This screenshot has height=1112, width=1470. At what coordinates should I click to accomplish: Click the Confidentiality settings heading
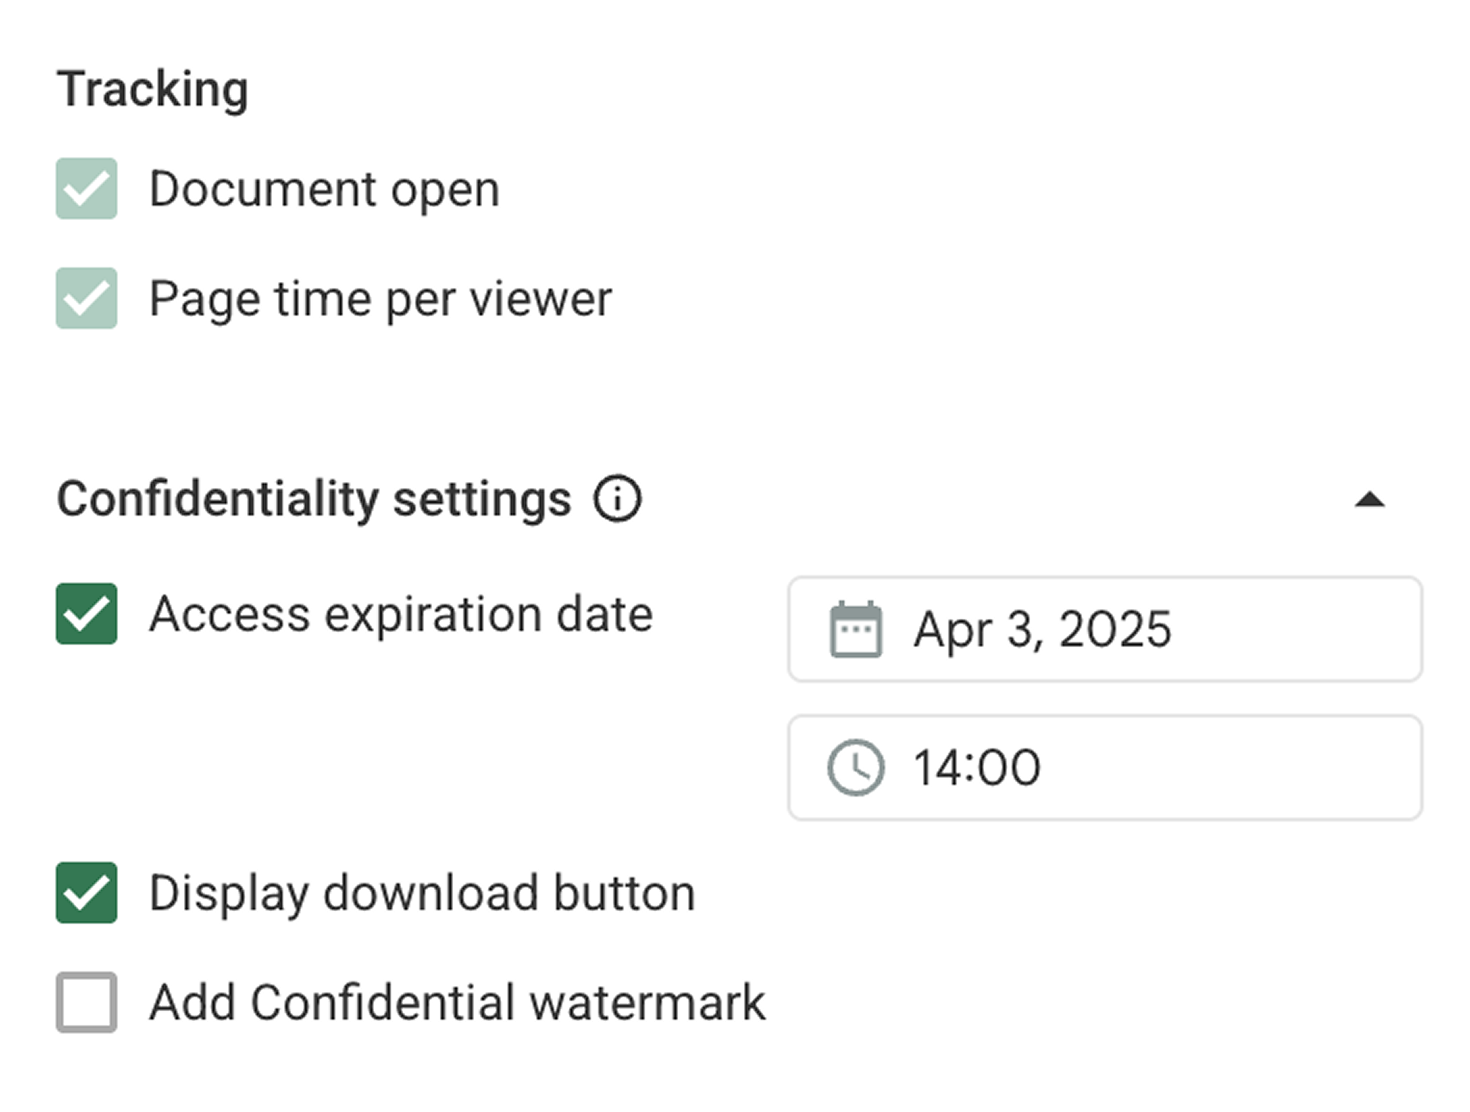[x=314, y=499]
